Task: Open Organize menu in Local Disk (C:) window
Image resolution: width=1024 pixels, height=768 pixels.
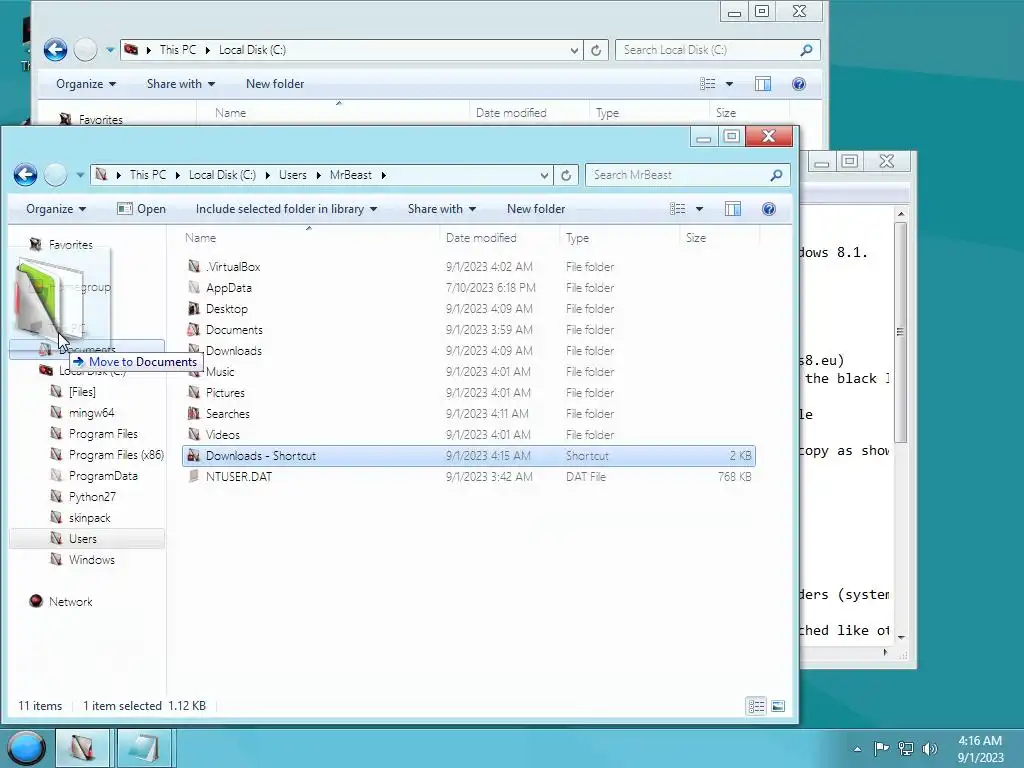Action: (86, 84)
